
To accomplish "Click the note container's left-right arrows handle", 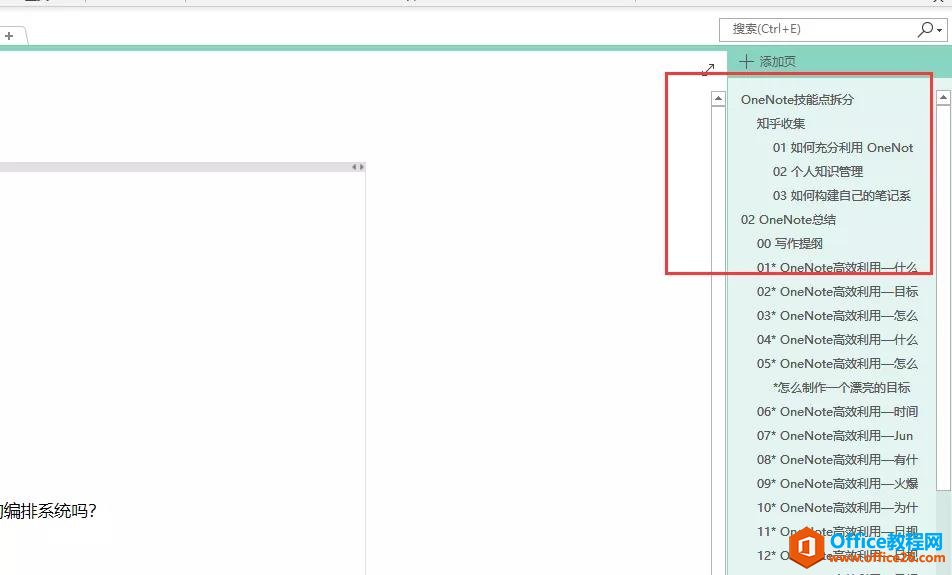I will pyautogui.click(x=358, y=167).
